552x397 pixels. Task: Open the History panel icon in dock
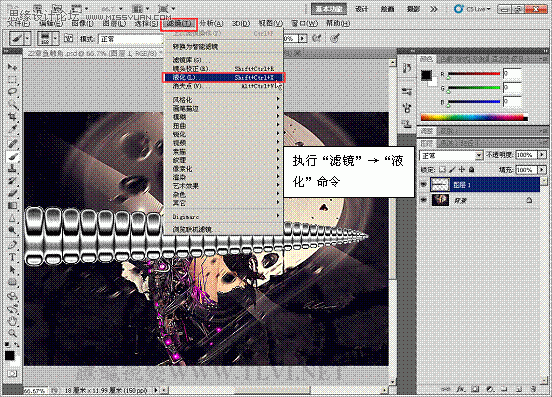tap(407, 68)
